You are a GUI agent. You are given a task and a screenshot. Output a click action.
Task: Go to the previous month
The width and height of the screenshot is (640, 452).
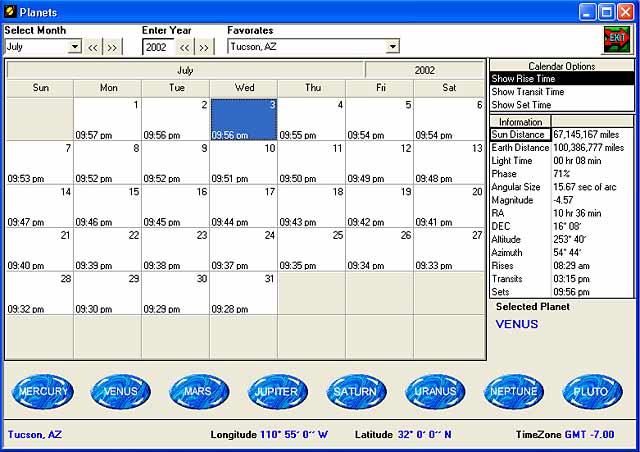pyautogui.click(x=93, y=47)
